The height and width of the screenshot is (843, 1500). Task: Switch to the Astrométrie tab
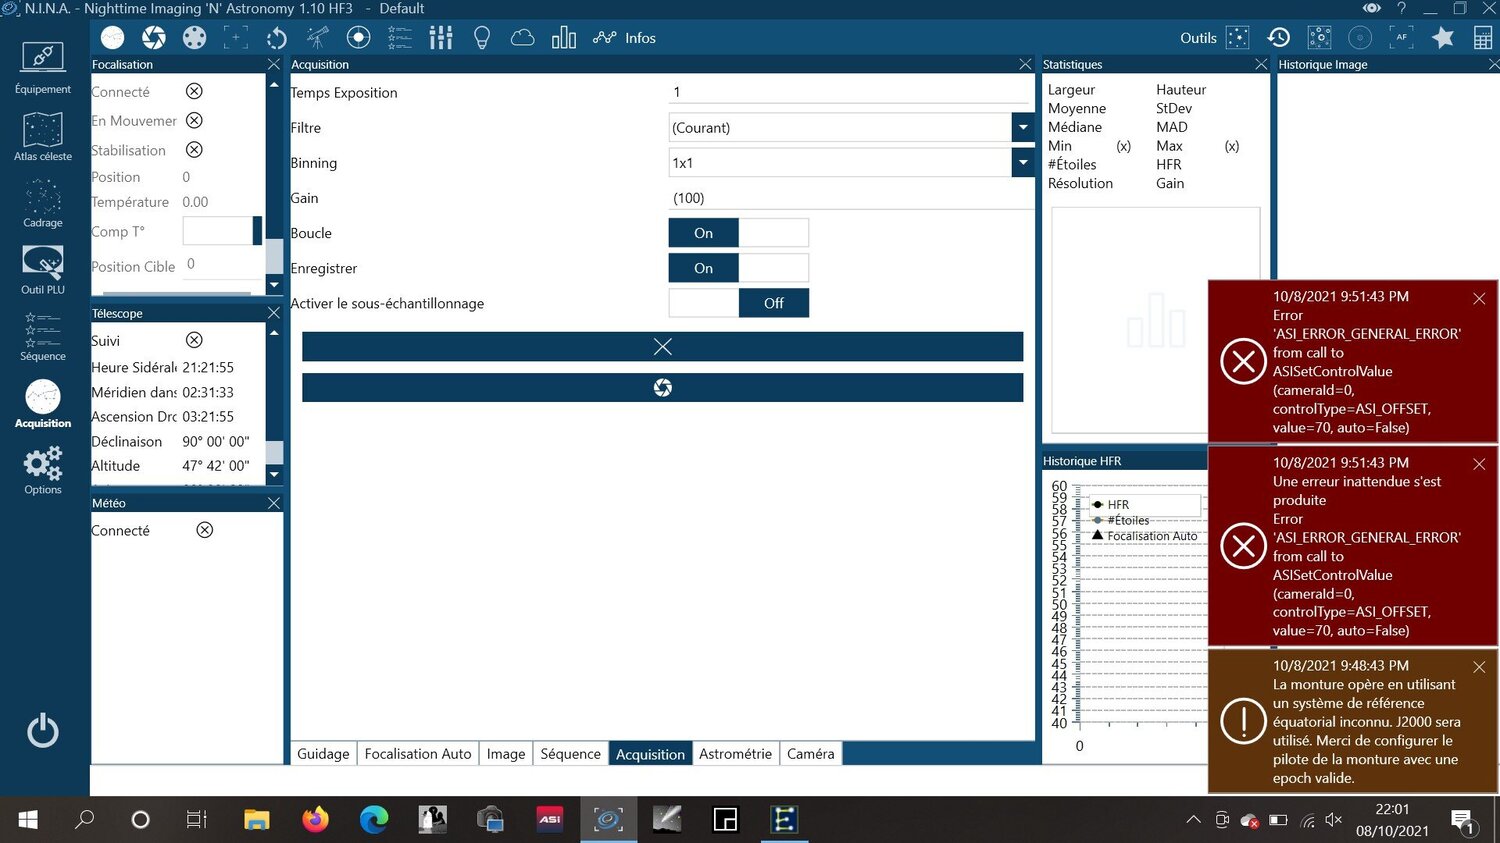coord(736,754)
